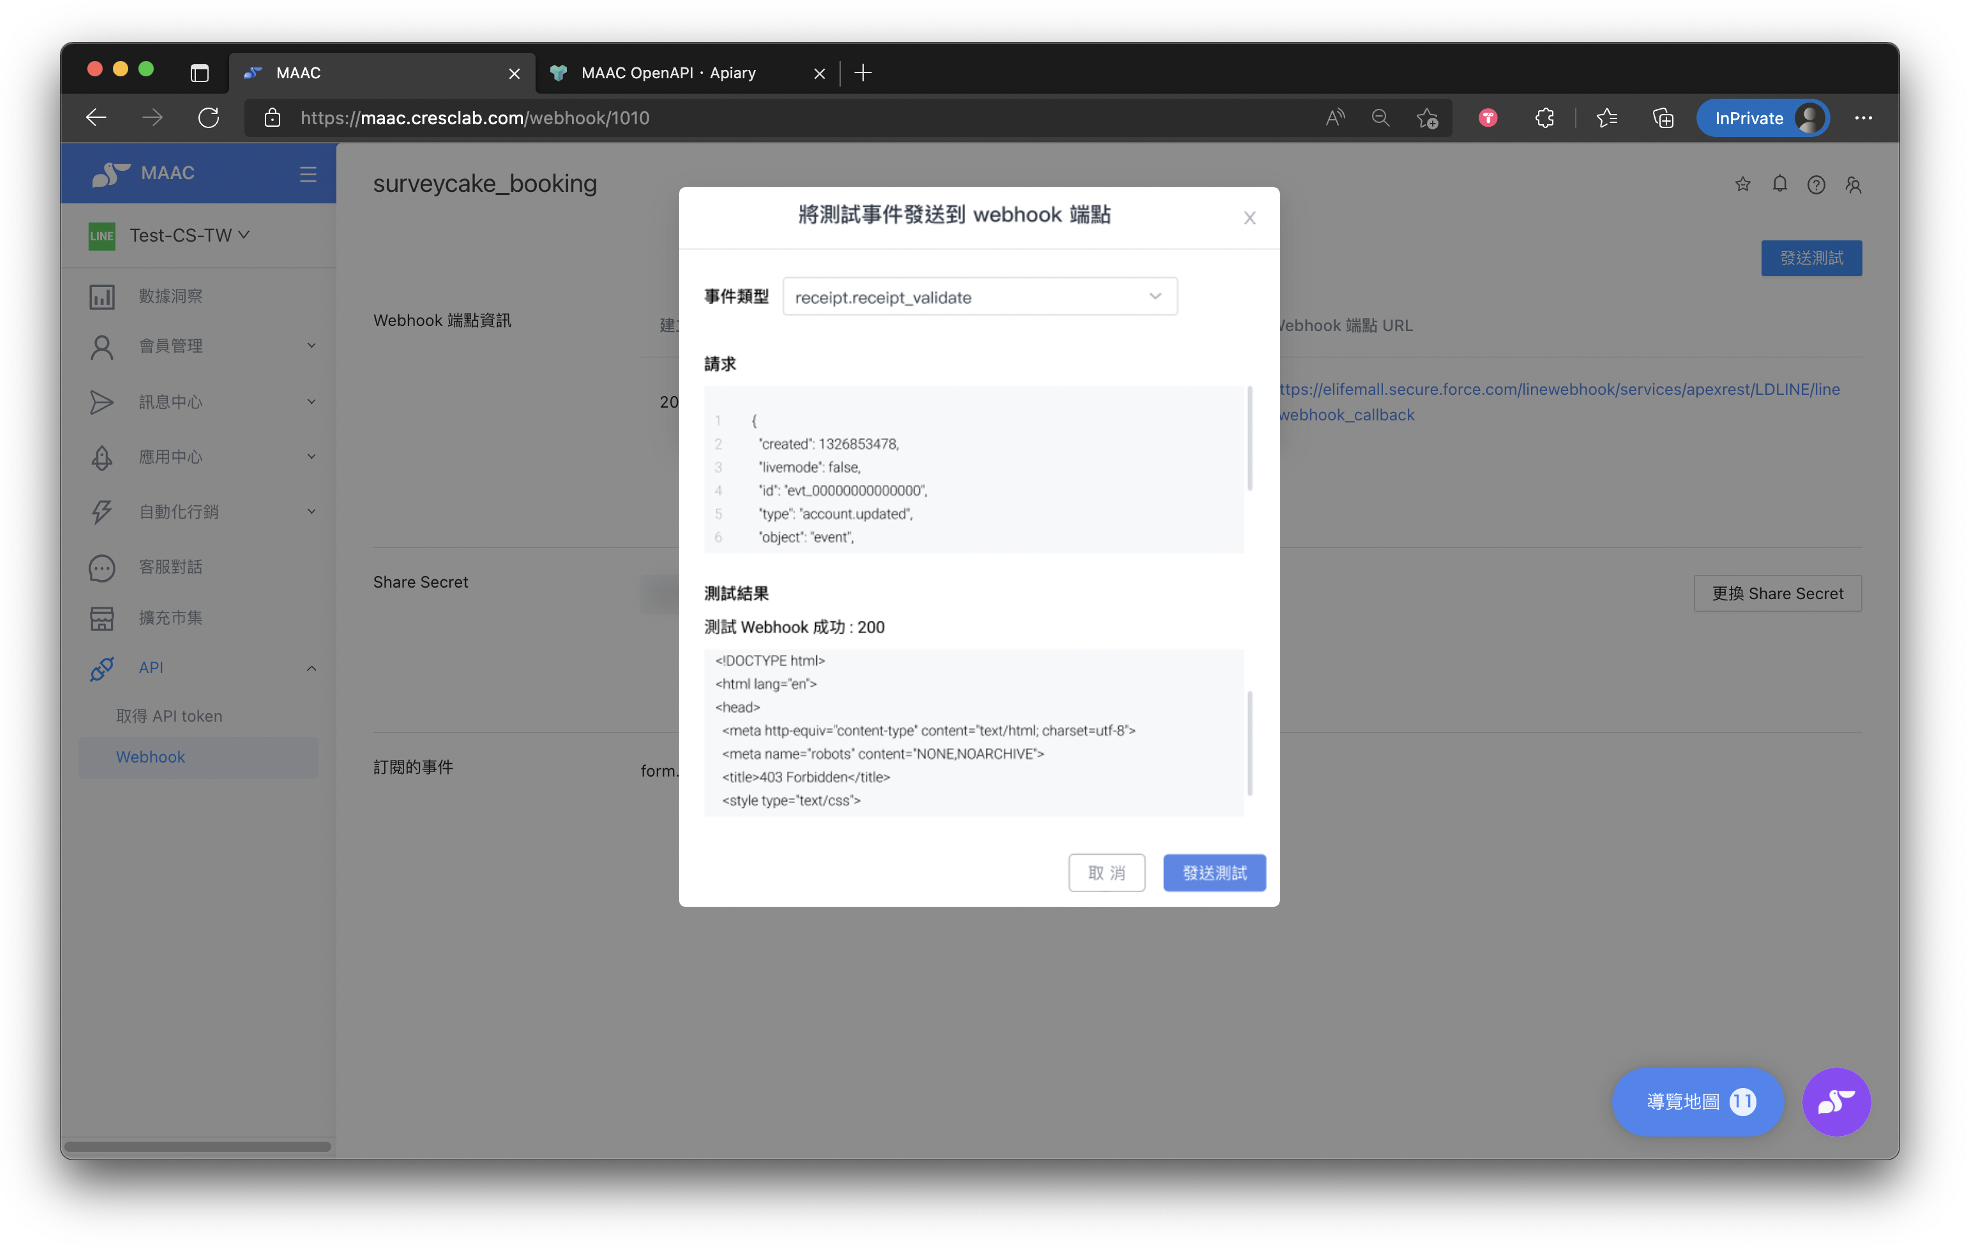Click the browser address bar URL

tap(475, 118)
